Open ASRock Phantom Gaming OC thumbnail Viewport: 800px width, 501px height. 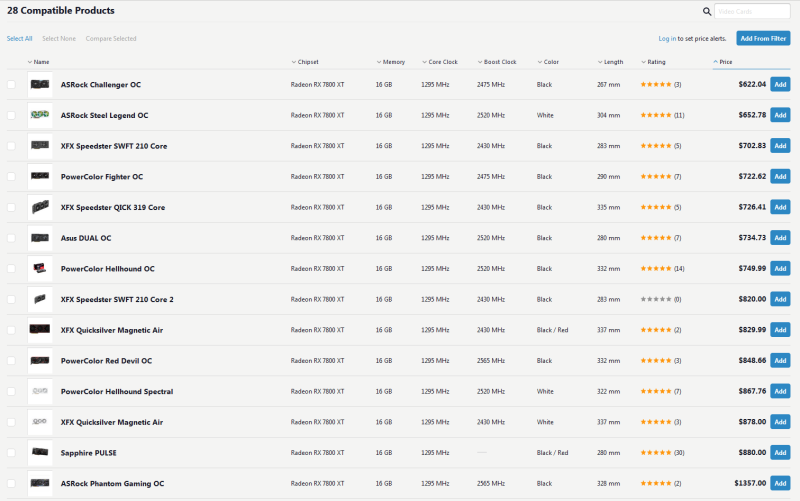40,483
